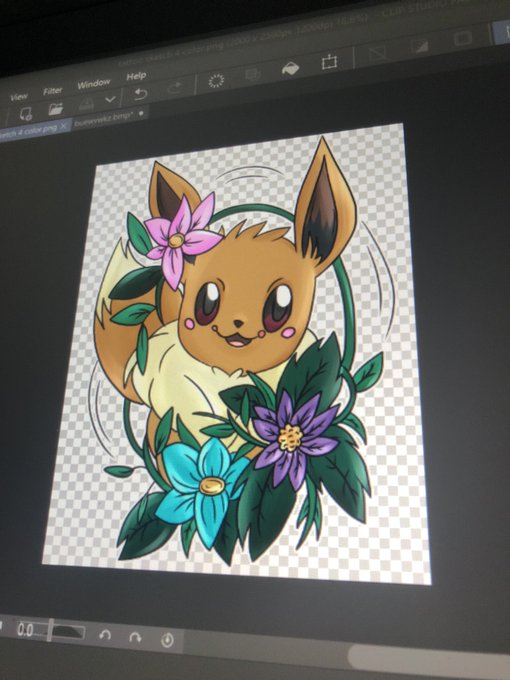The width and height of the screenshot is (510, 680).
Task: Click the open file folder icon
Action: point(56,109)
